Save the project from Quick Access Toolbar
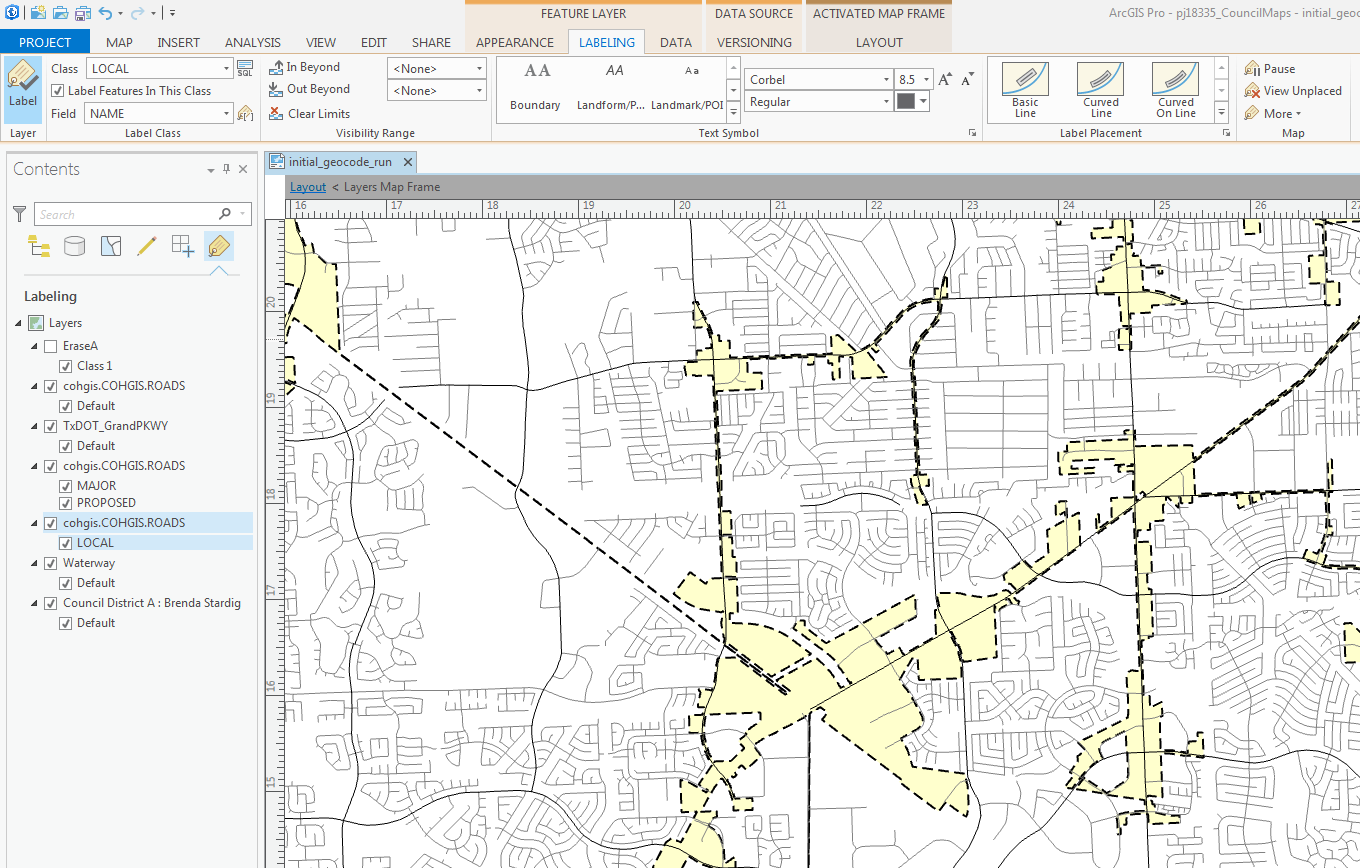Viewport: 1360px width, 868px height. [82, 13]
